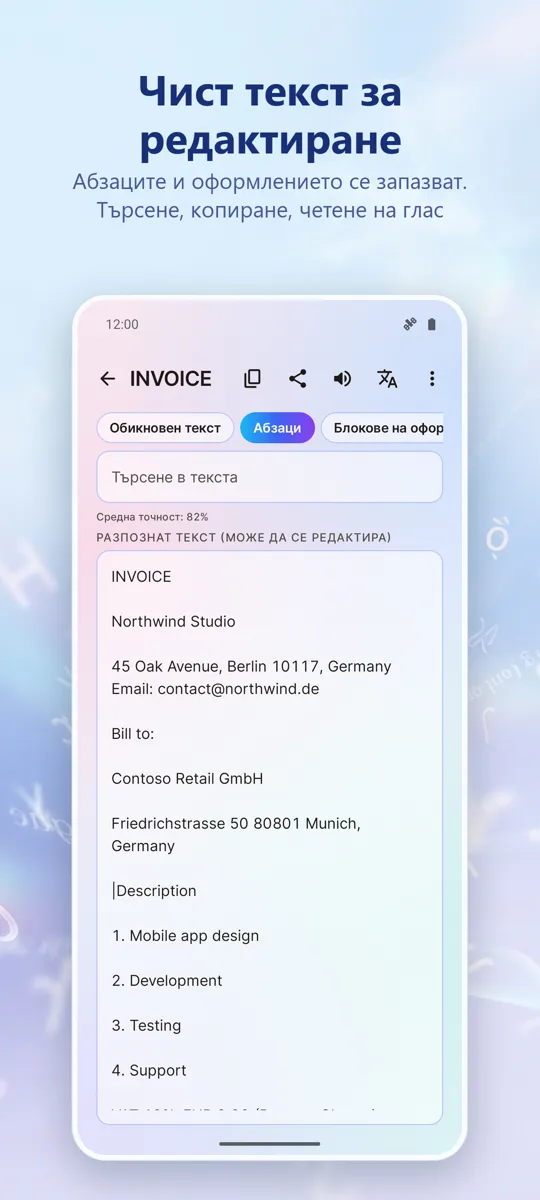This screenshot has width=540, height=1200.
Task: Place cursor on Northwind Studio line
Action: (173, 621)
